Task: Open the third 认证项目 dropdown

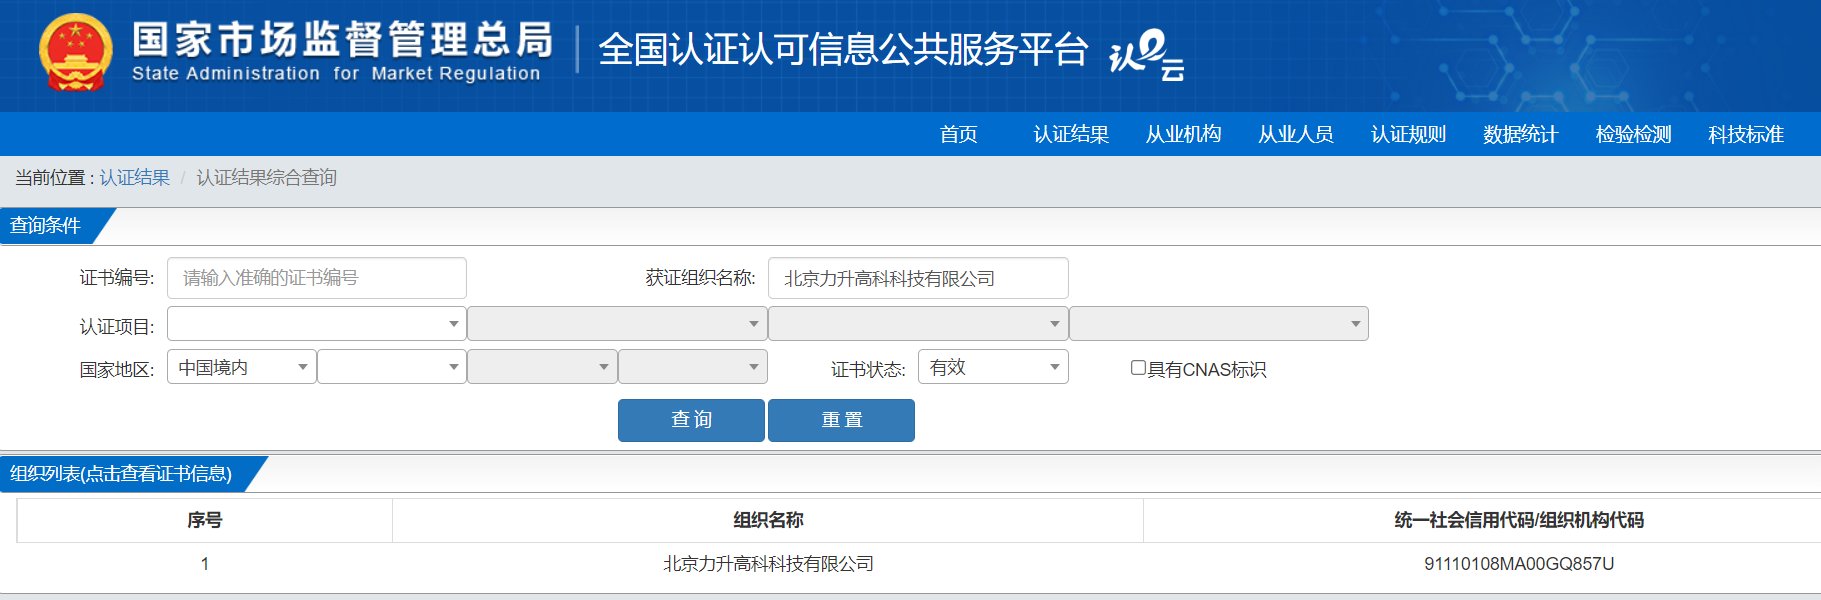Action: pyautogui.click(x=918, y=324)
